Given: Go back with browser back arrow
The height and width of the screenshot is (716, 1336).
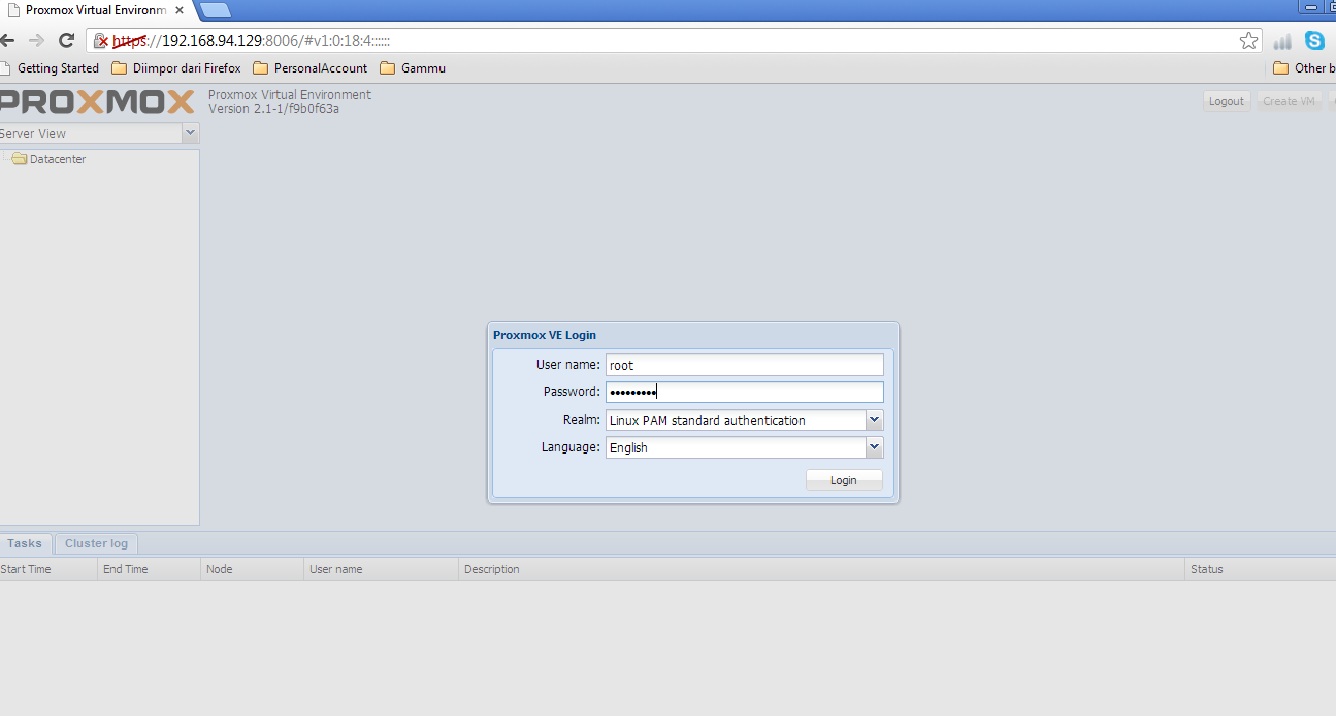Looking at the screenshot, I should click(7, 41).
